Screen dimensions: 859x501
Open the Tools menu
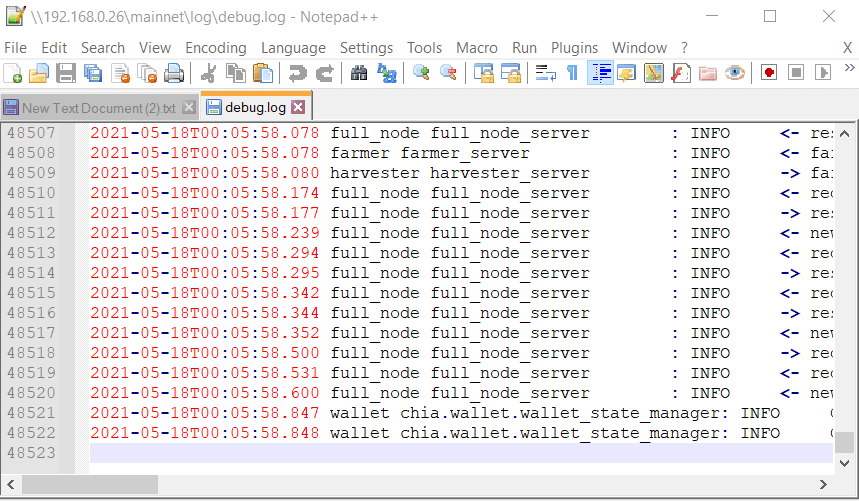(424, 48)
